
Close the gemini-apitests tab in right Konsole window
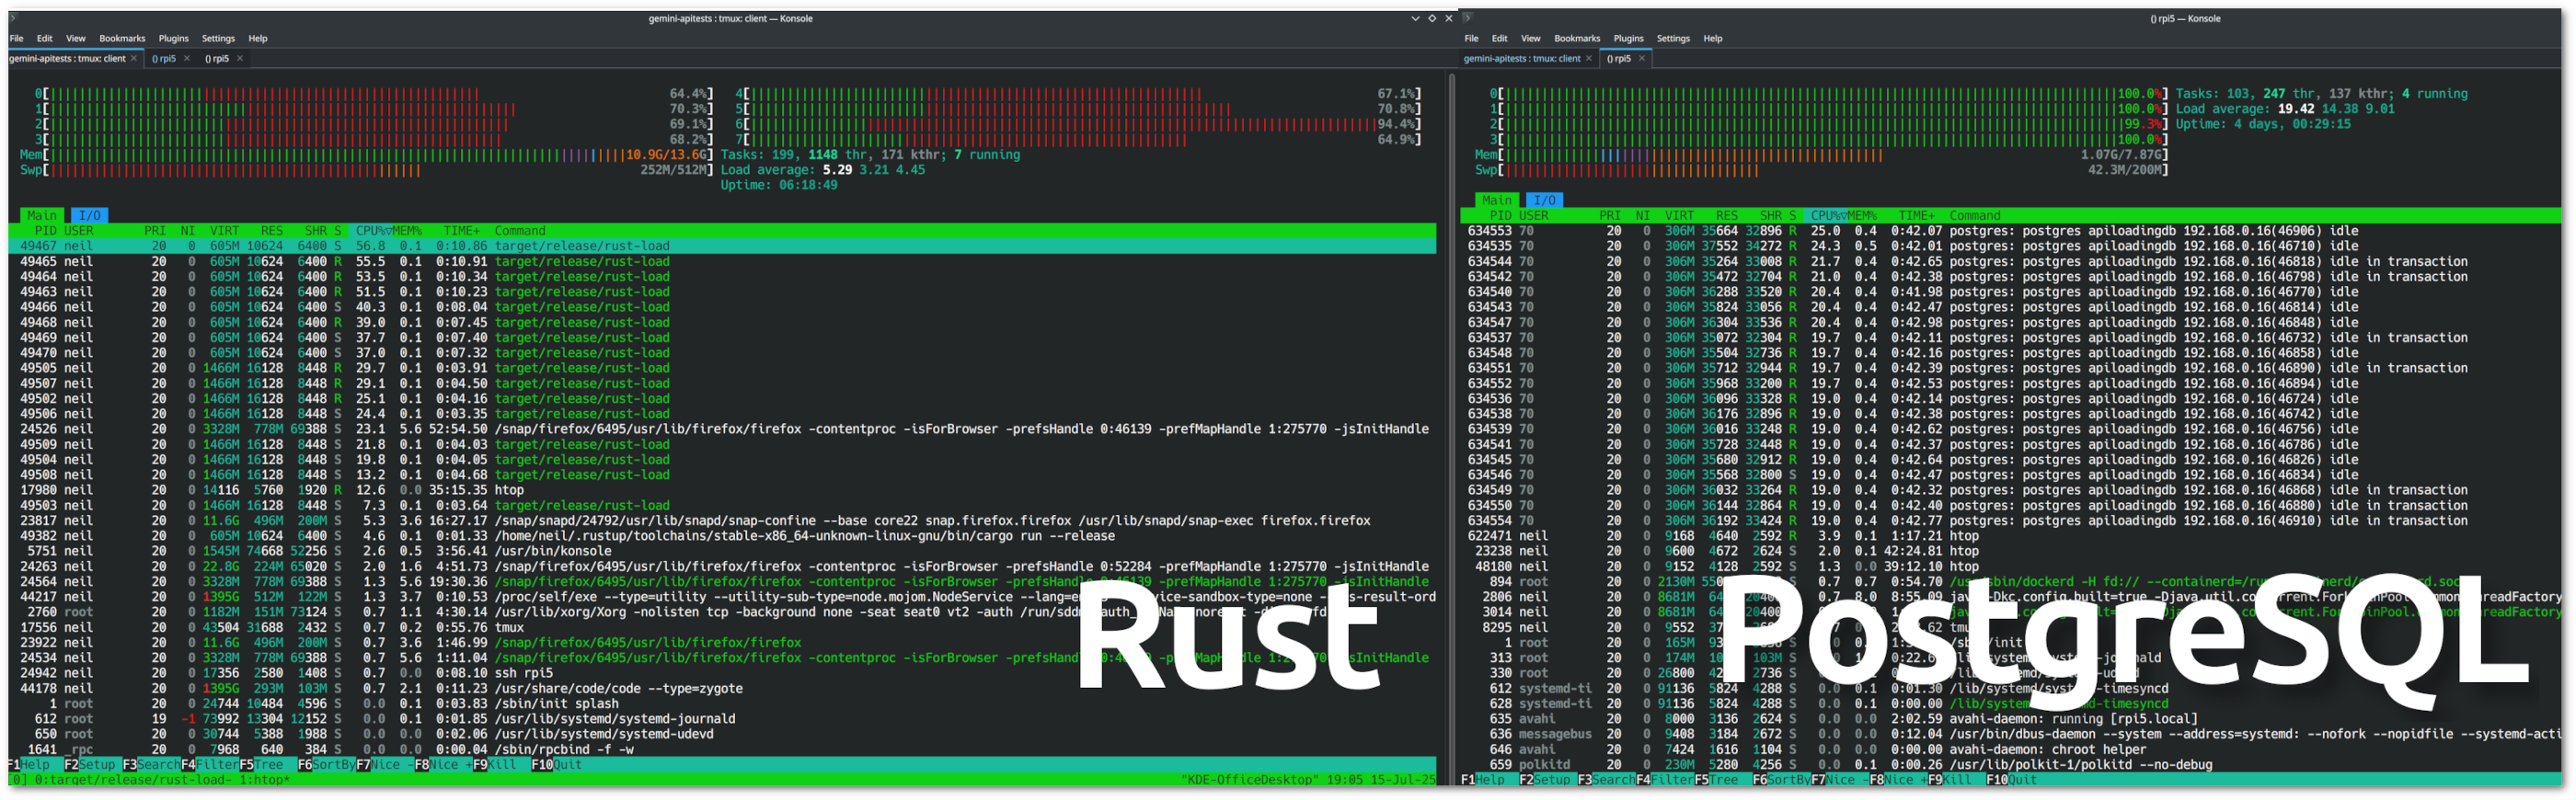[x=1589, y=58]
